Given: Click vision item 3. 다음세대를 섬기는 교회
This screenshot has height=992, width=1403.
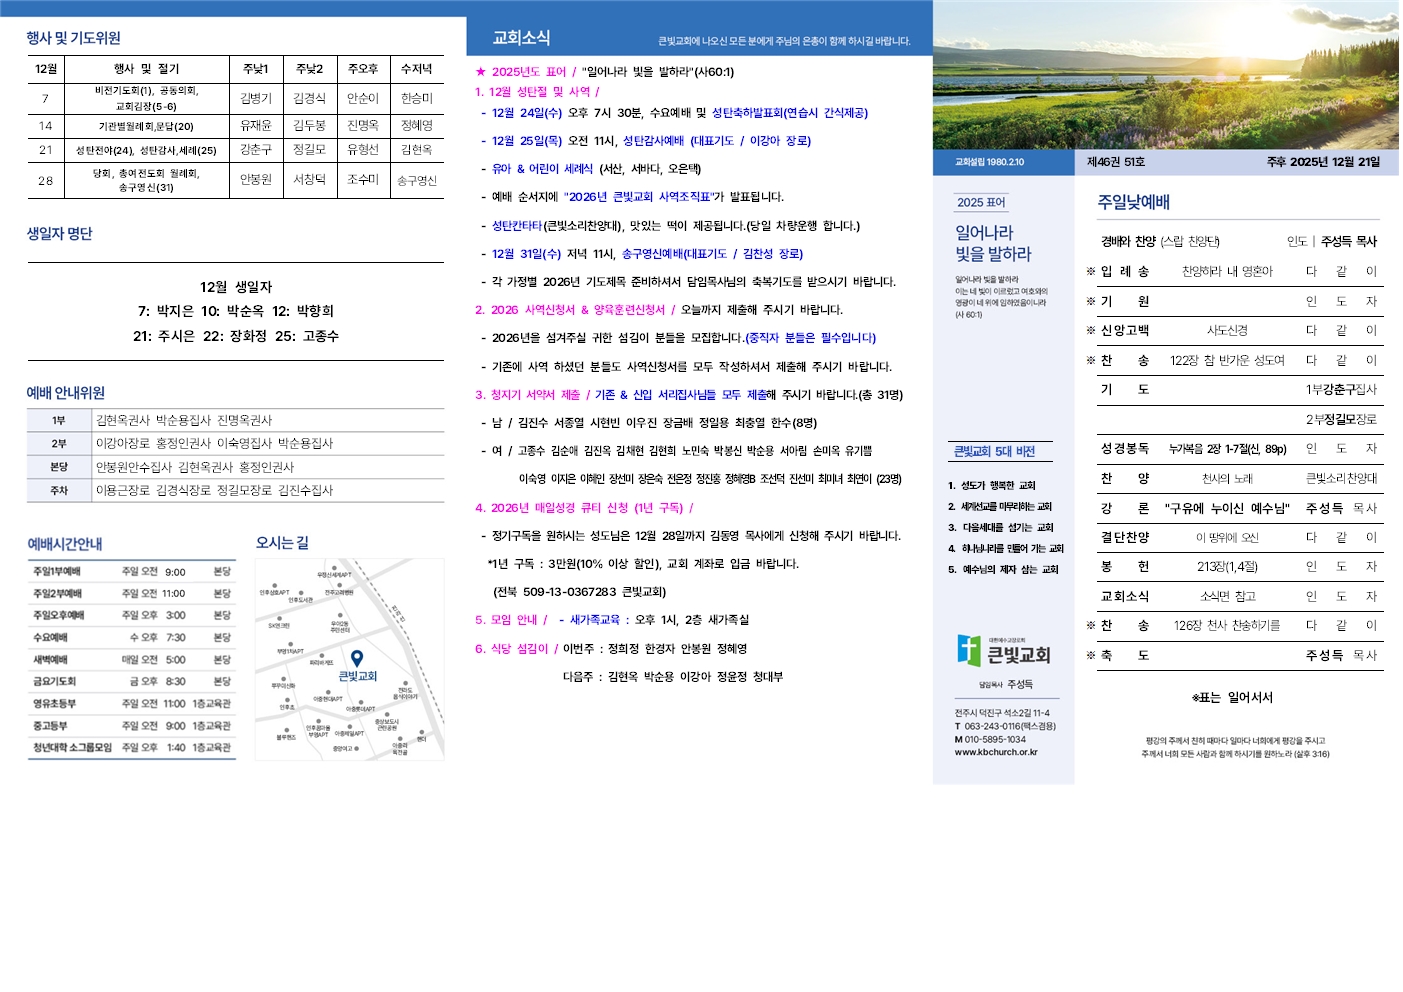Looking at the screenshot, I should (x=1001, y=528).
